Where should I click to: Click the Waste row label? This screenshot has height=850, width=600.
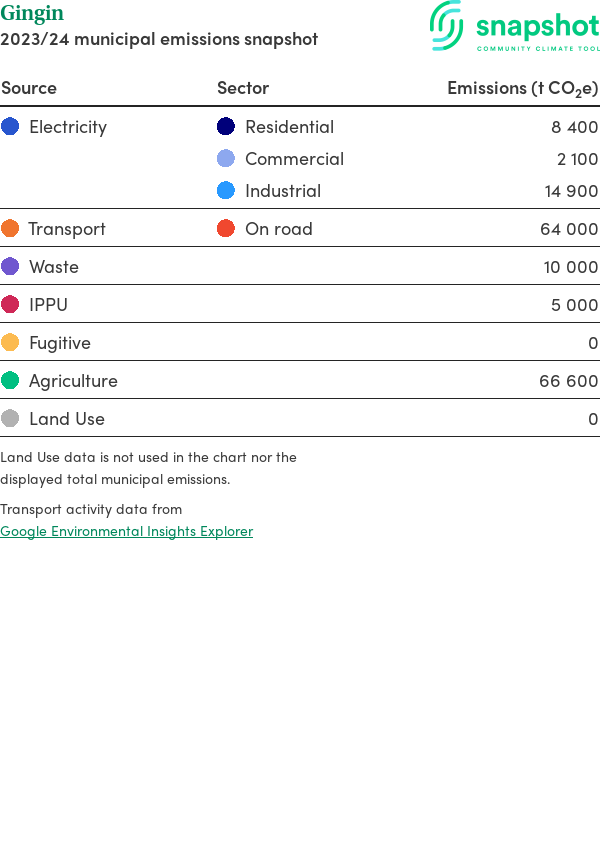(53, 266)
